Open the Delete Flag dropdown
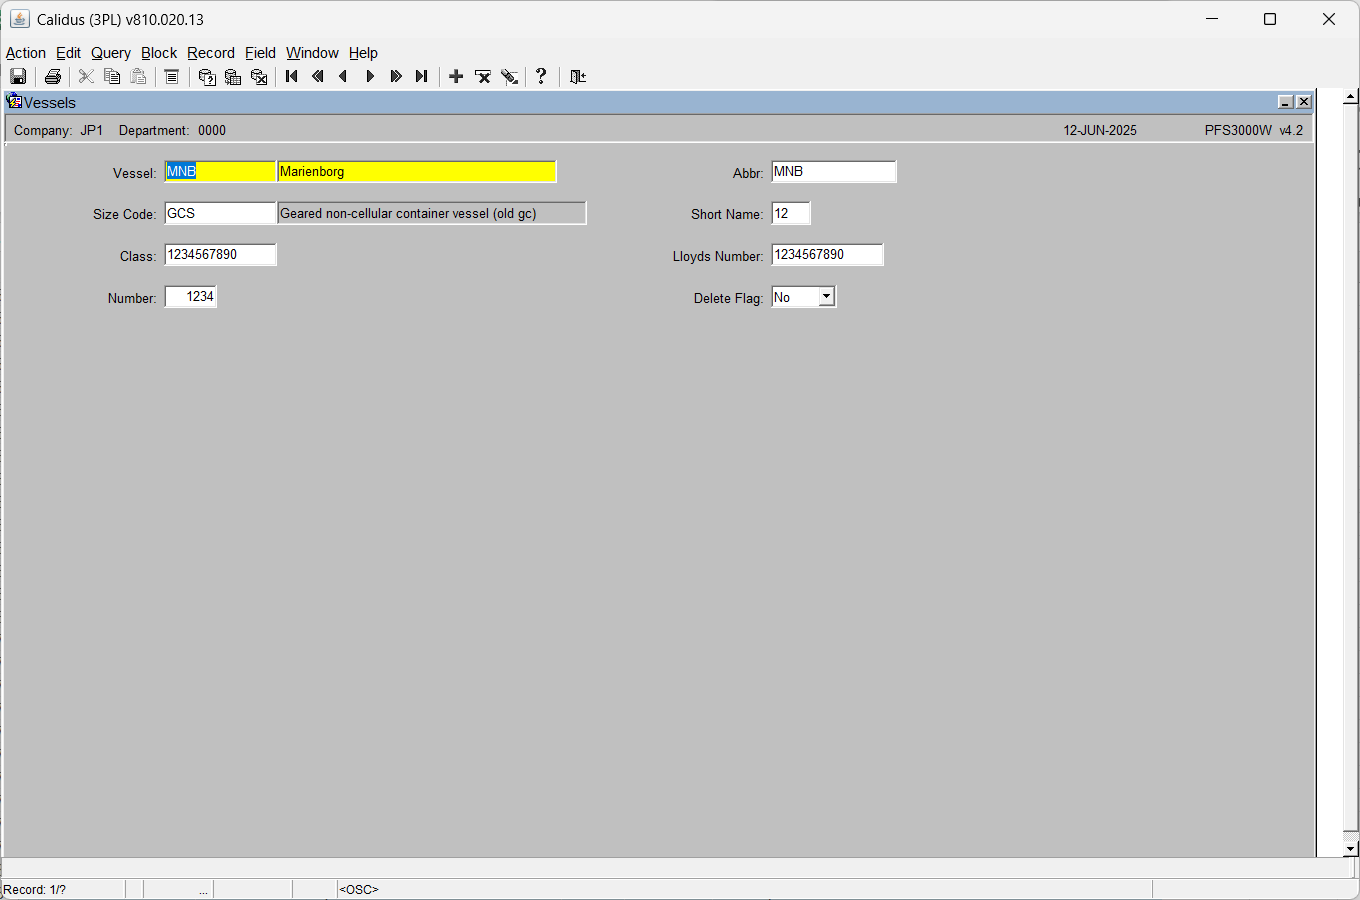 [826, 297]
